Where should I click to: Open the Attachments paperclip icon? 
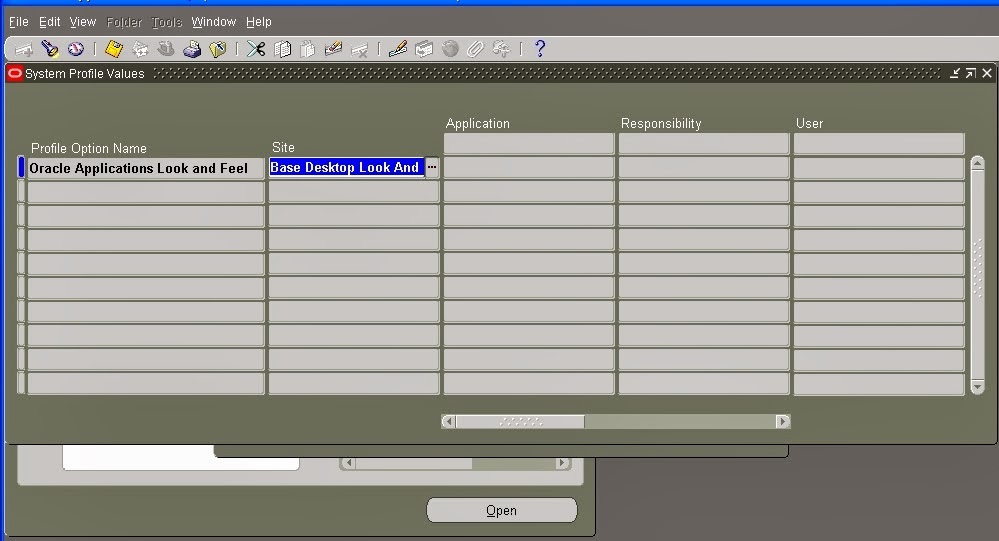pos(475,49)
